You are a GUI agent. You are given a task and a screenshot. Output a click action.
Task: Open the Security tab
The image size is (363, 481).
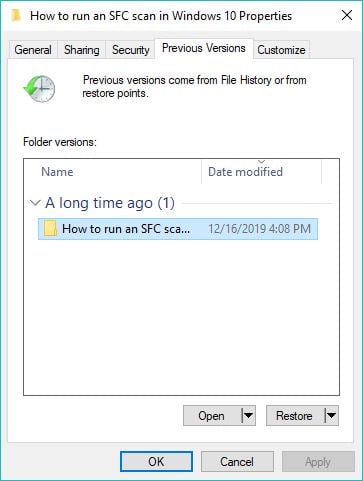[x=130, y=50]
